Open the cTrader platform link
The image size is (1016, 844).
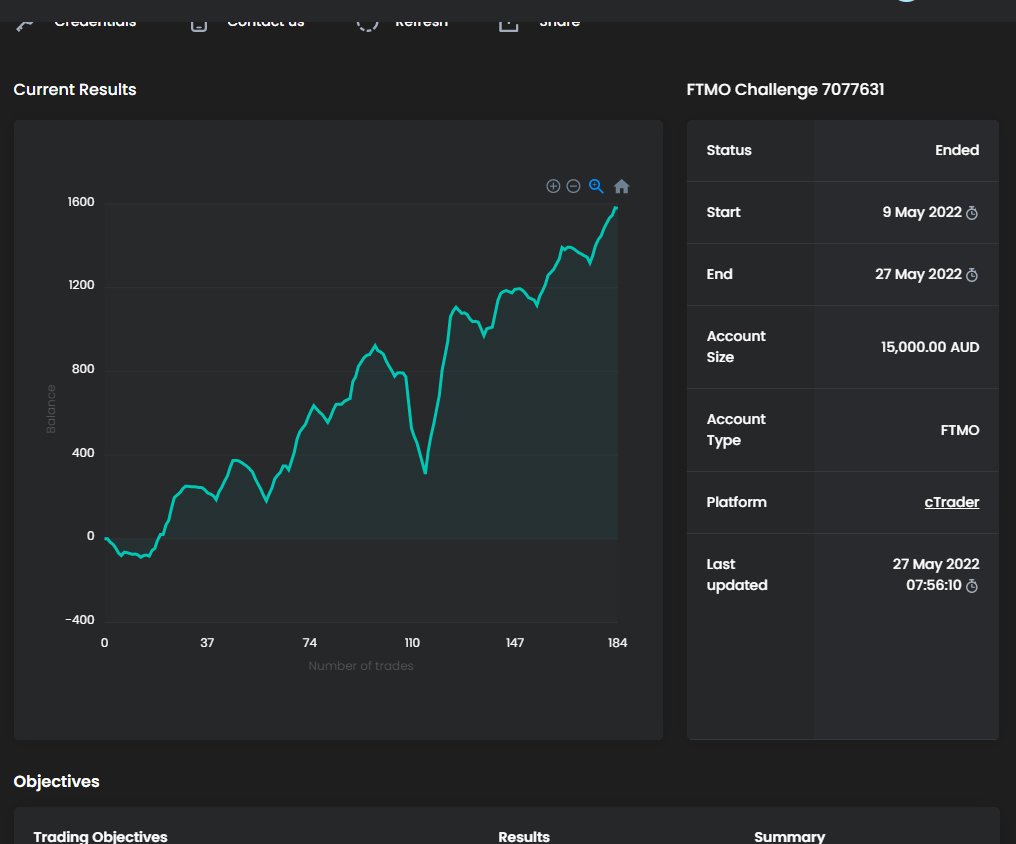(951, 502)
